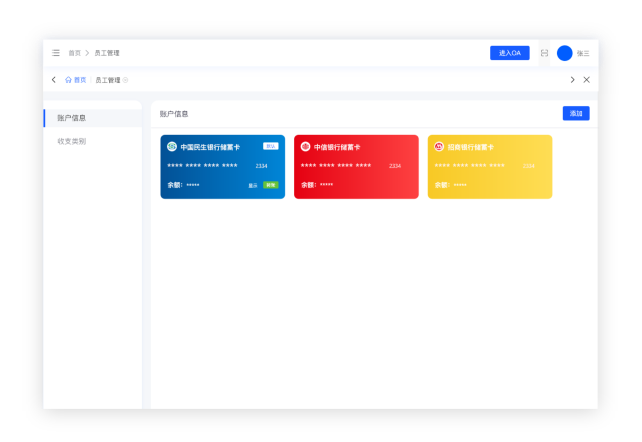This screenshot has height=442, width=642.
Task: Close the 员工管理 tab via its icon
Action: (125, 80)
